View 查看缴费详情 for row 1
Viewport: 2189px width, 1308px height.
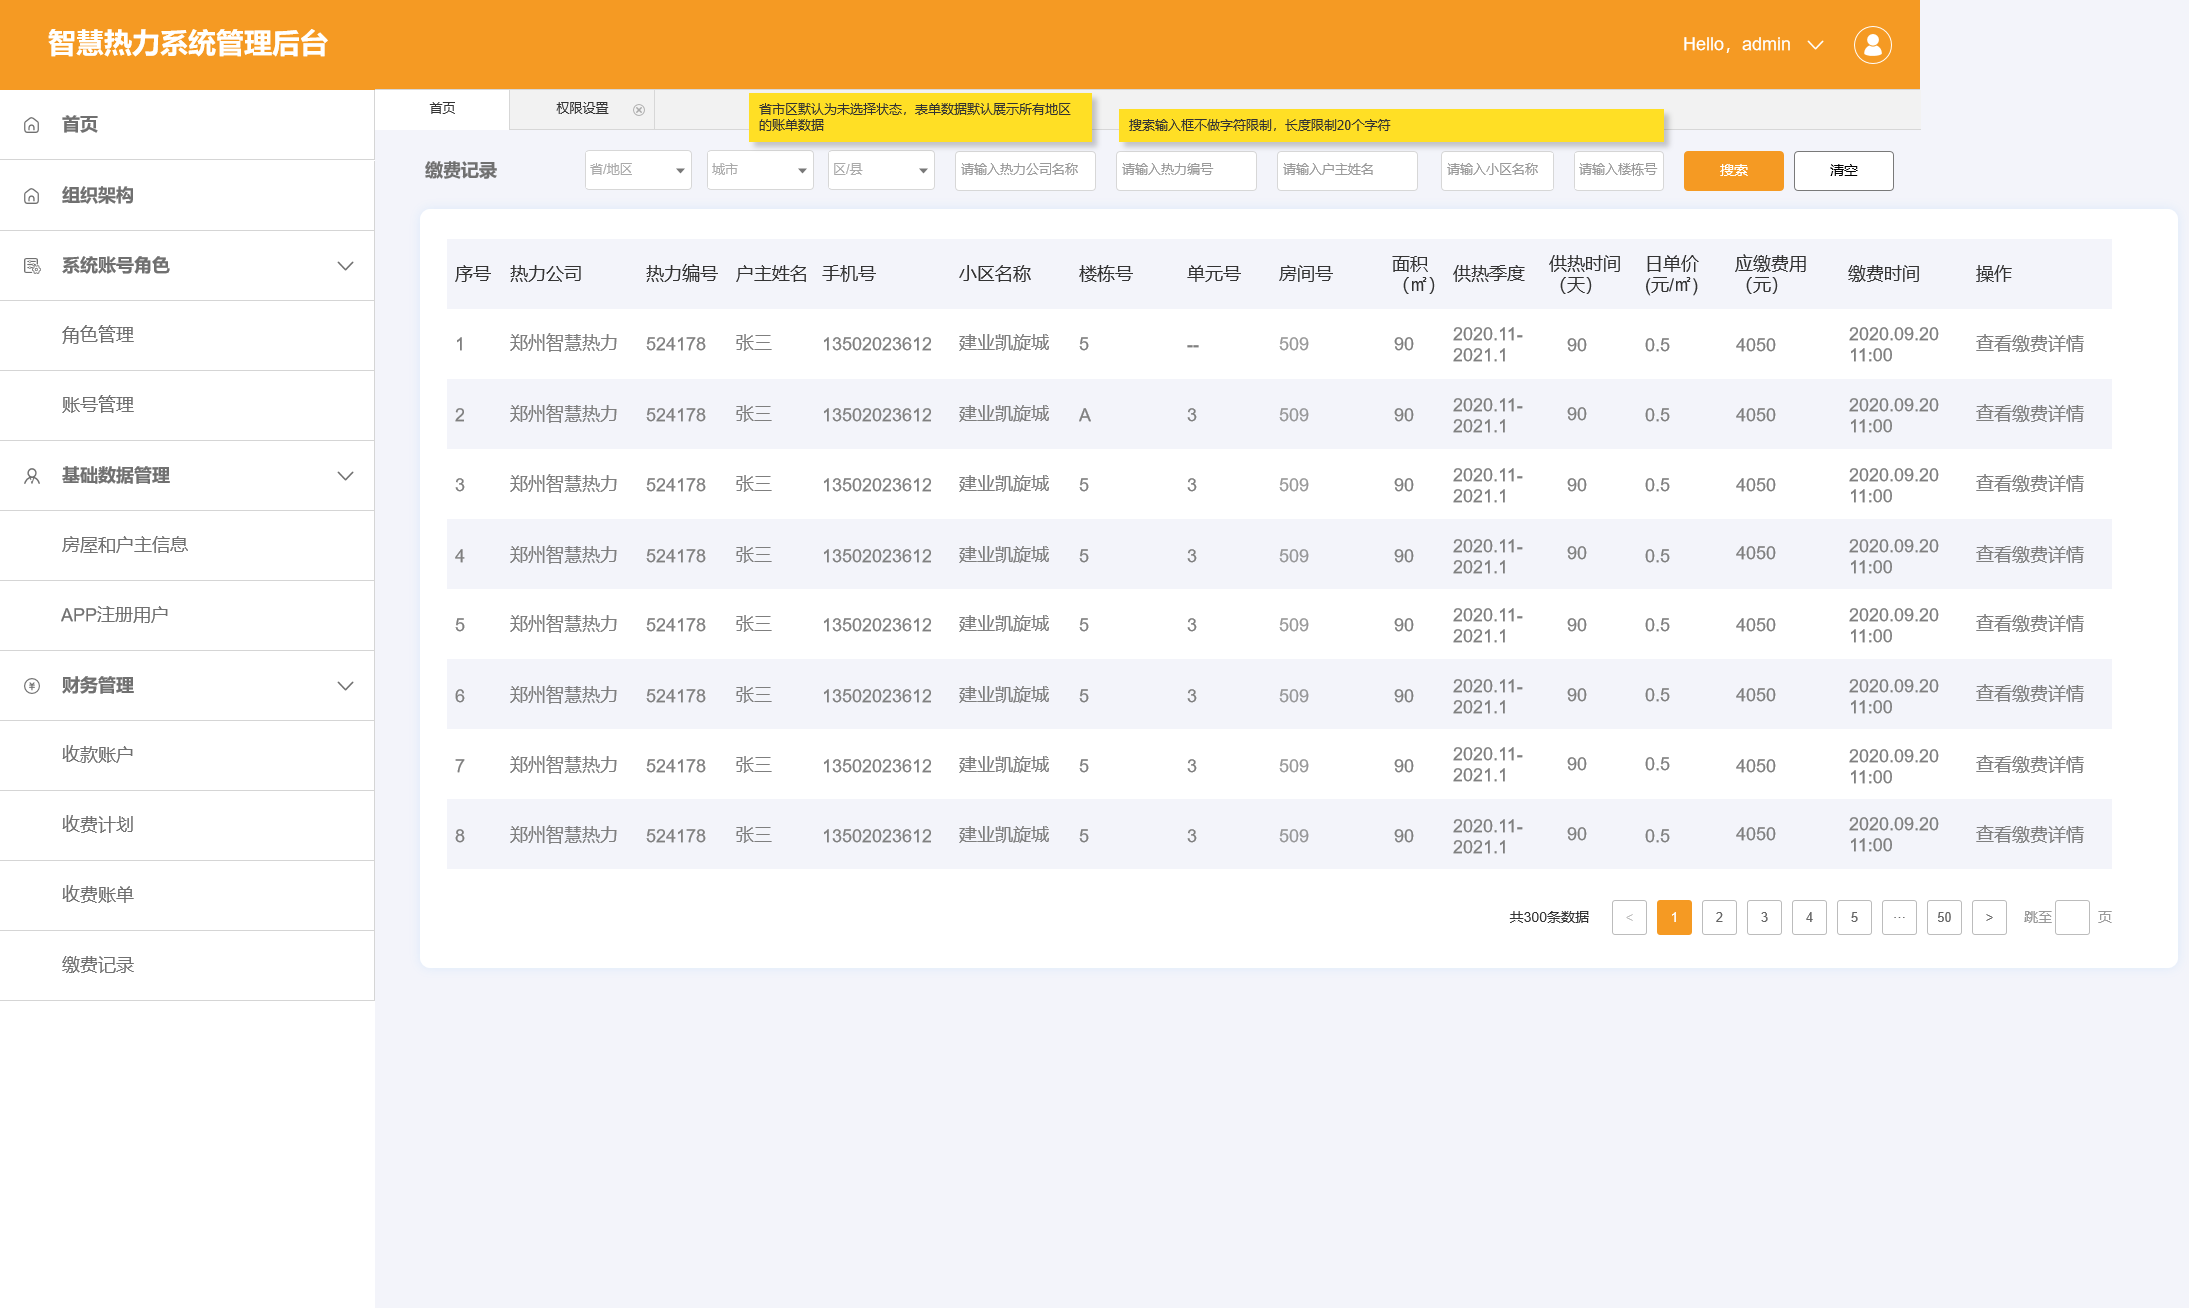(x=2029, y=344)
